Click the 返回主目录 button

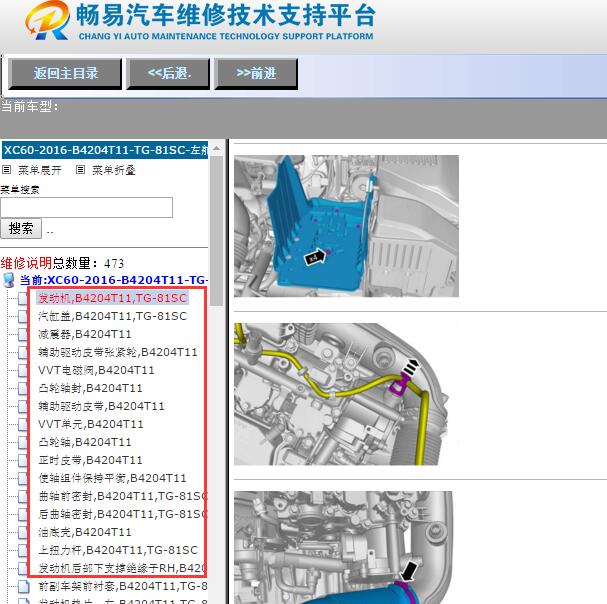[65, 74]
